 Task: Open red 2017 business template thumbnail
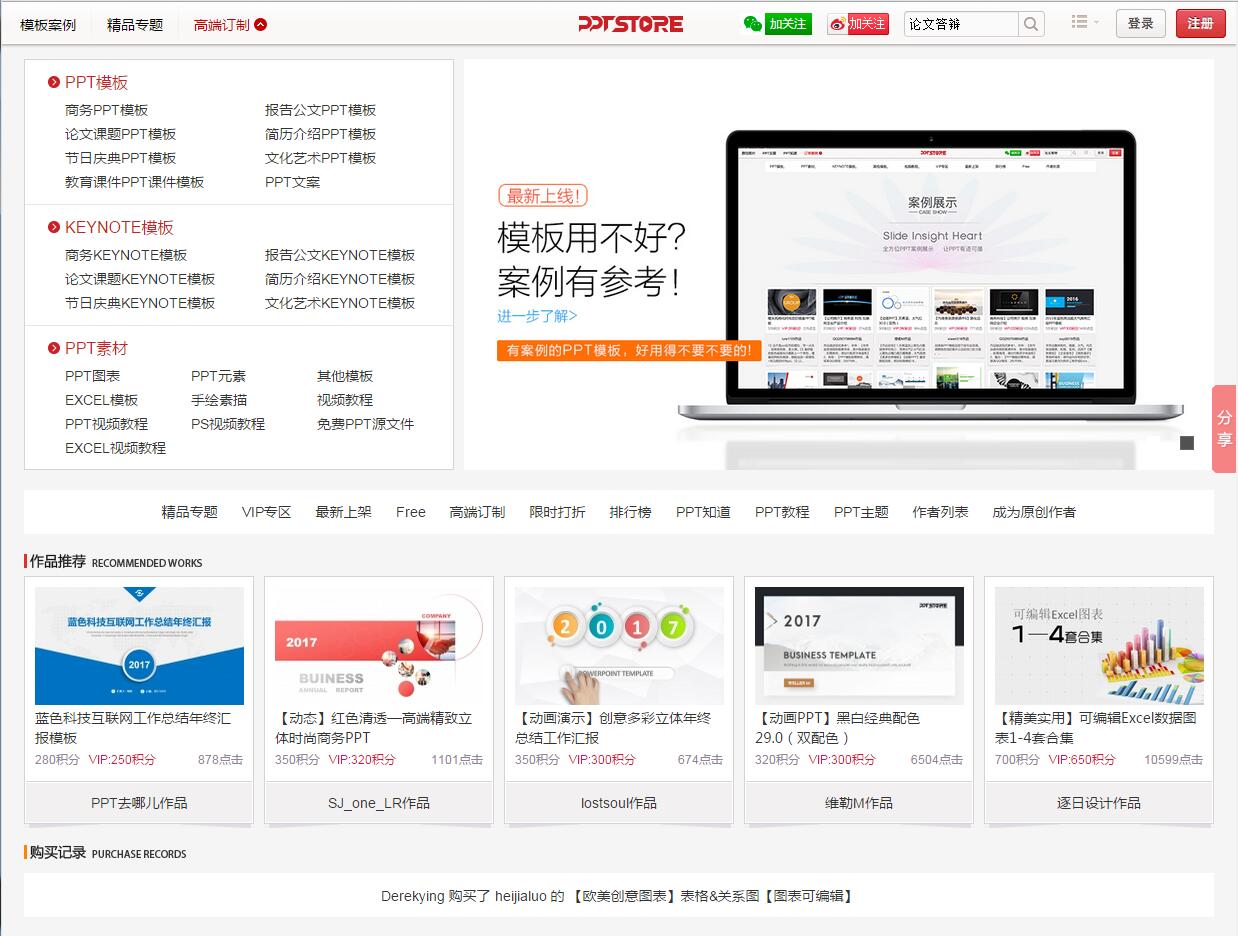click(x=379, y=646)
